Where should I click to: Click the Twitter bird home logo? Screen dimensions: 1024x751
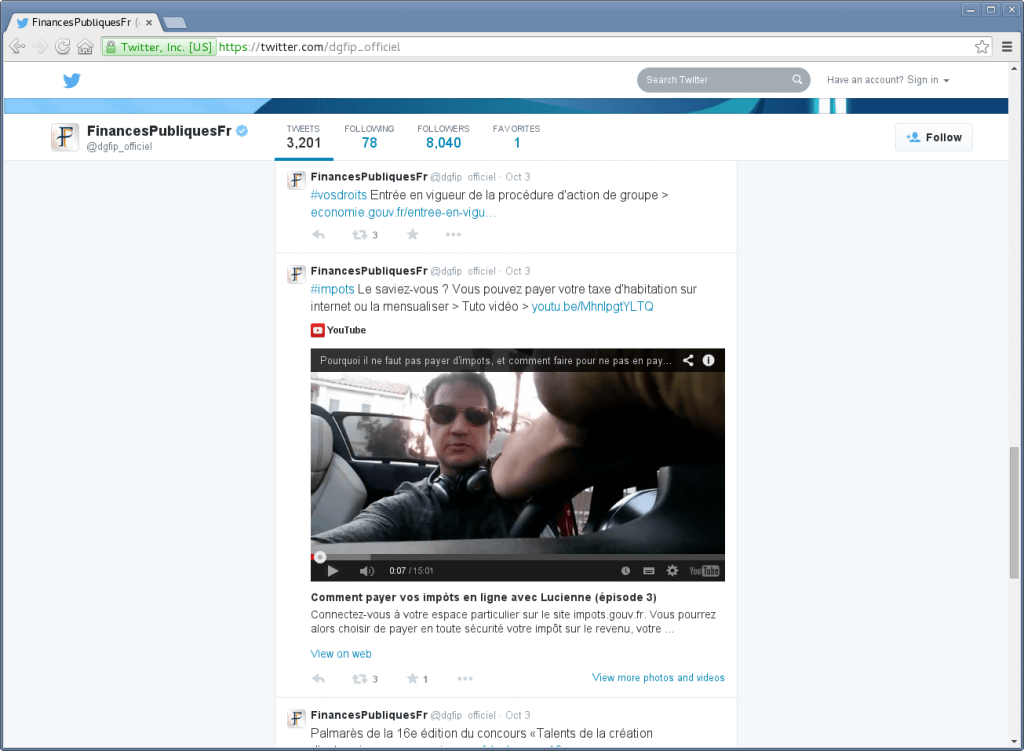click(72, 80)
